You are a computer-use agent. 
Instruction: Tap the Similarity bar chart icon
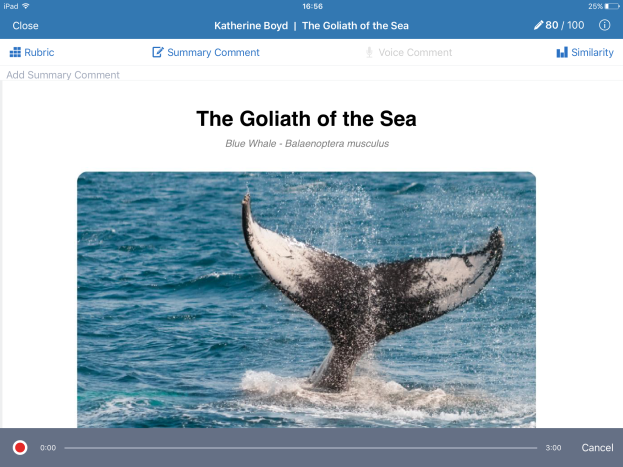562,52
